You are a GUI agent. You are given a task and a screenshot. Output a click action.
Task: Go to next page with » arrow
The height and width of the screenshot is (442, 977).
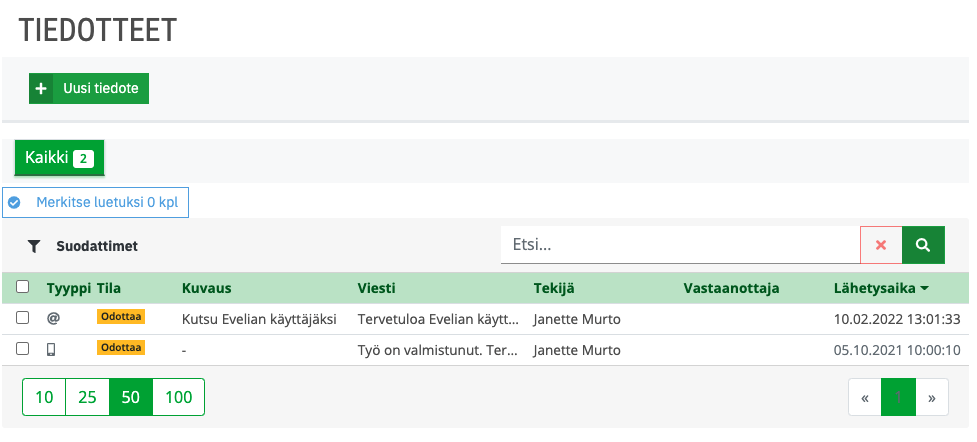click(931, 397)
